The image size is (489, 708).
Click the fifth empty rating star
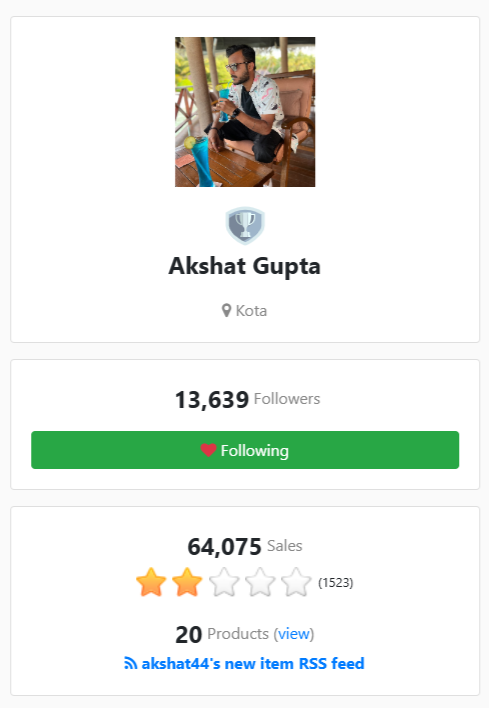[x=296, y=582]
